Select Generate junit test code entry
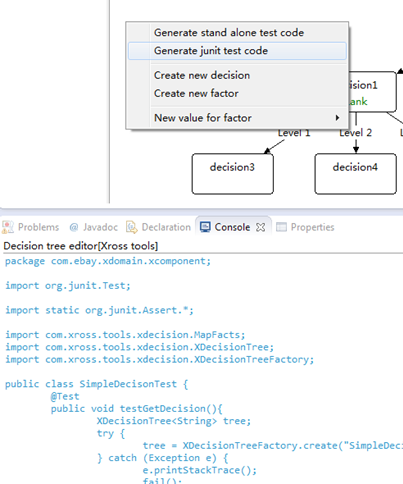403x484 pixels. (x=237, y=51)
